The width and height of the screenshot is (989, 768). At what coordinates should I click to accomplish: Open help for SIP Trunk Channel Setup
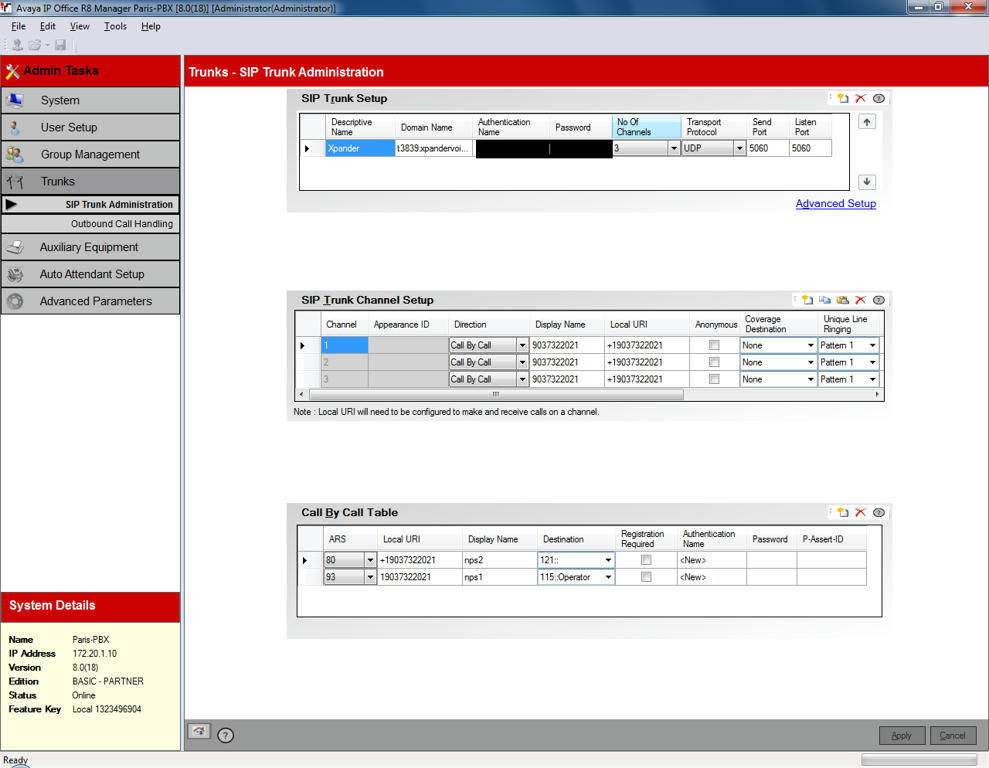click(879, 300)
